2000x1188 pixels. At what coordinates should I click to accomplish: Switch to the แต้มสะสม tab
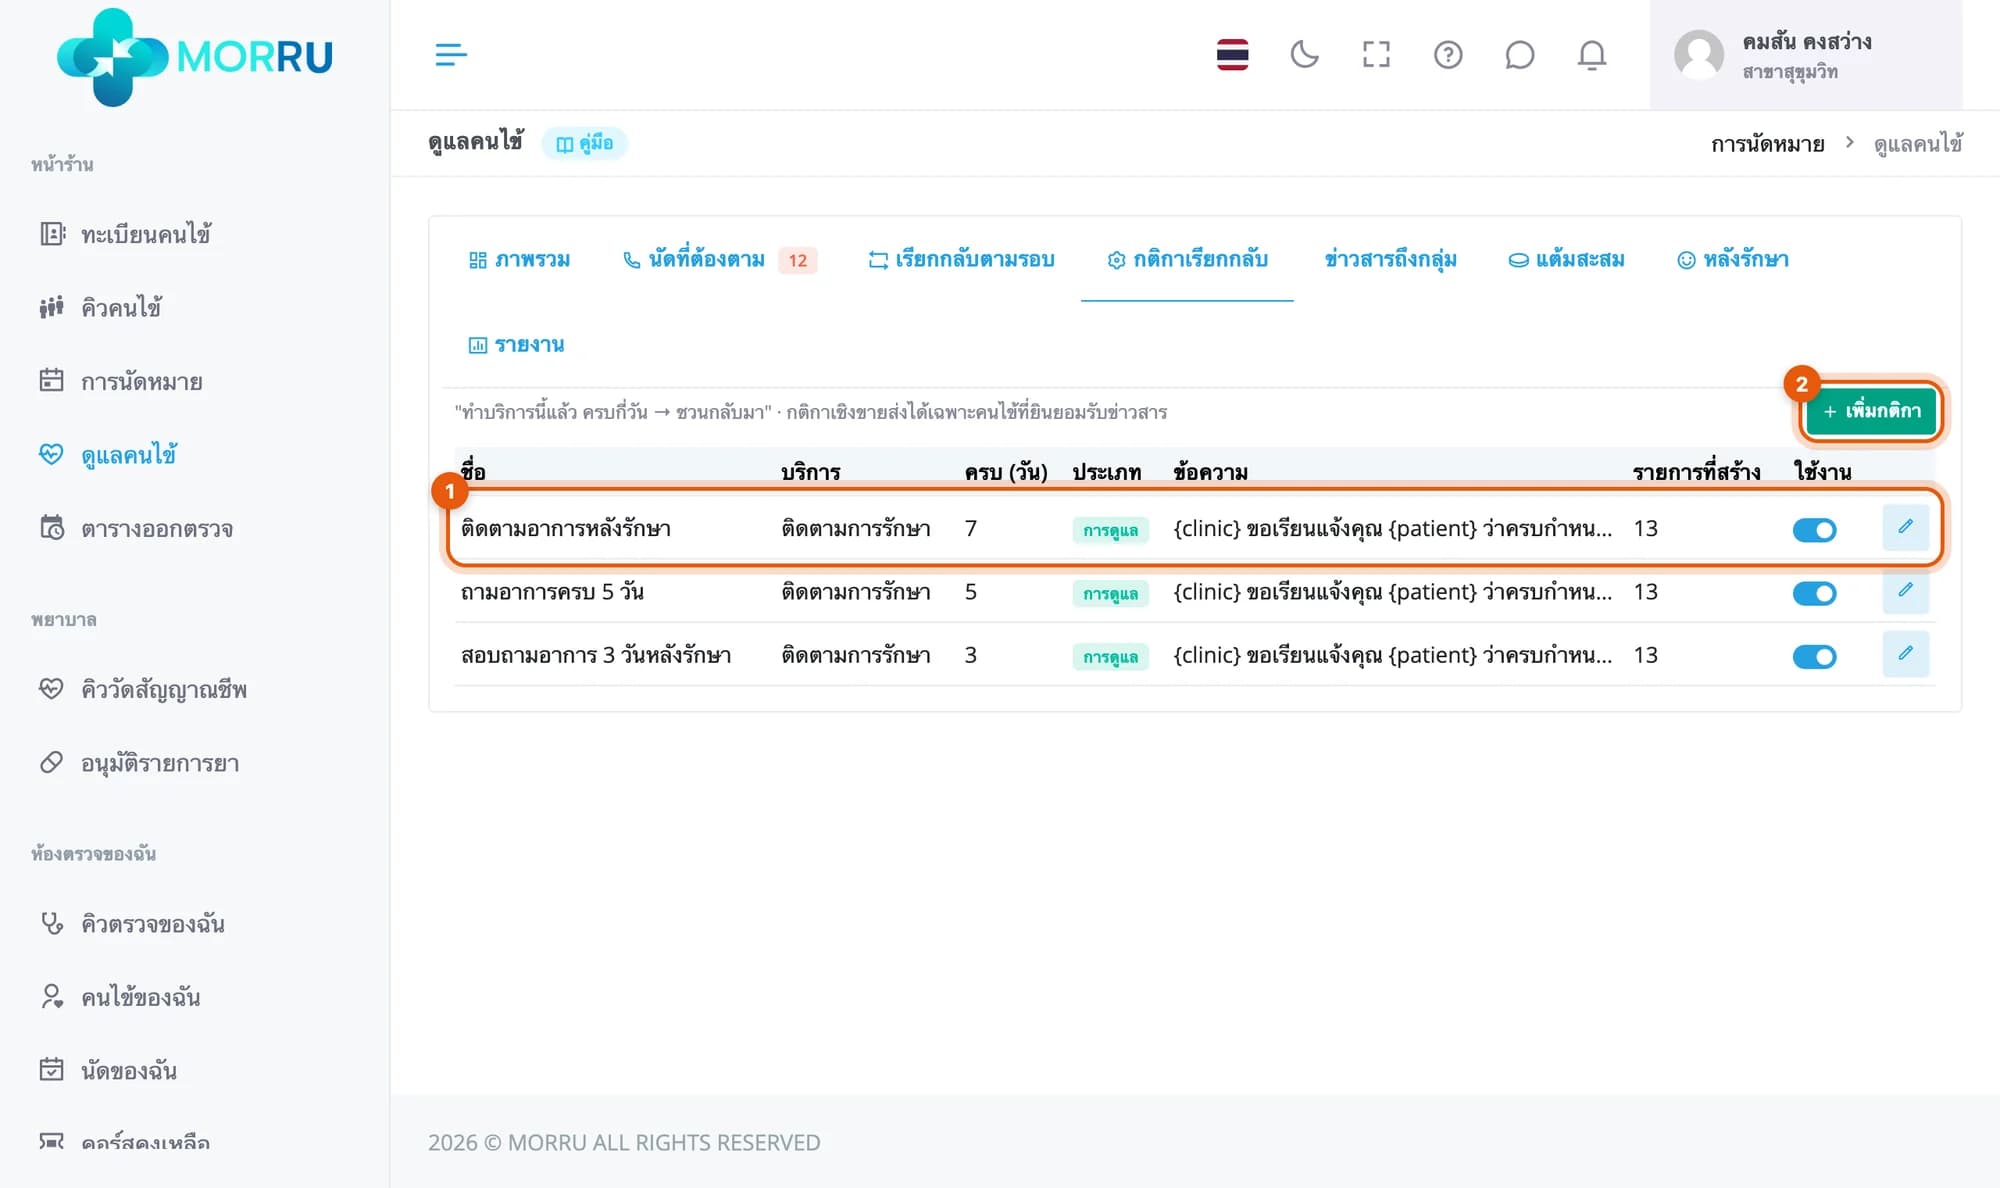(1566, 260)
